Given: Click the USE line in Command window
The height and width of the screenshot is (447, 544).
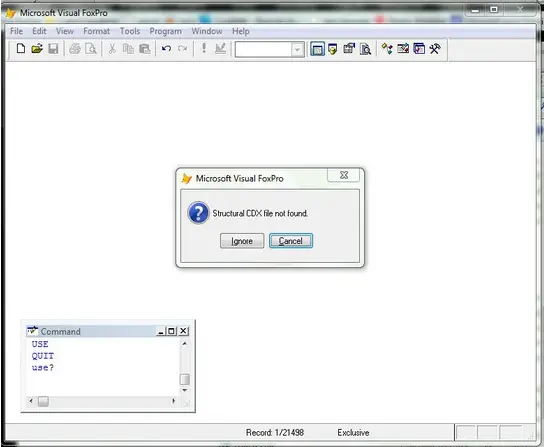Looking at the screenshot, I should [40, 344].
